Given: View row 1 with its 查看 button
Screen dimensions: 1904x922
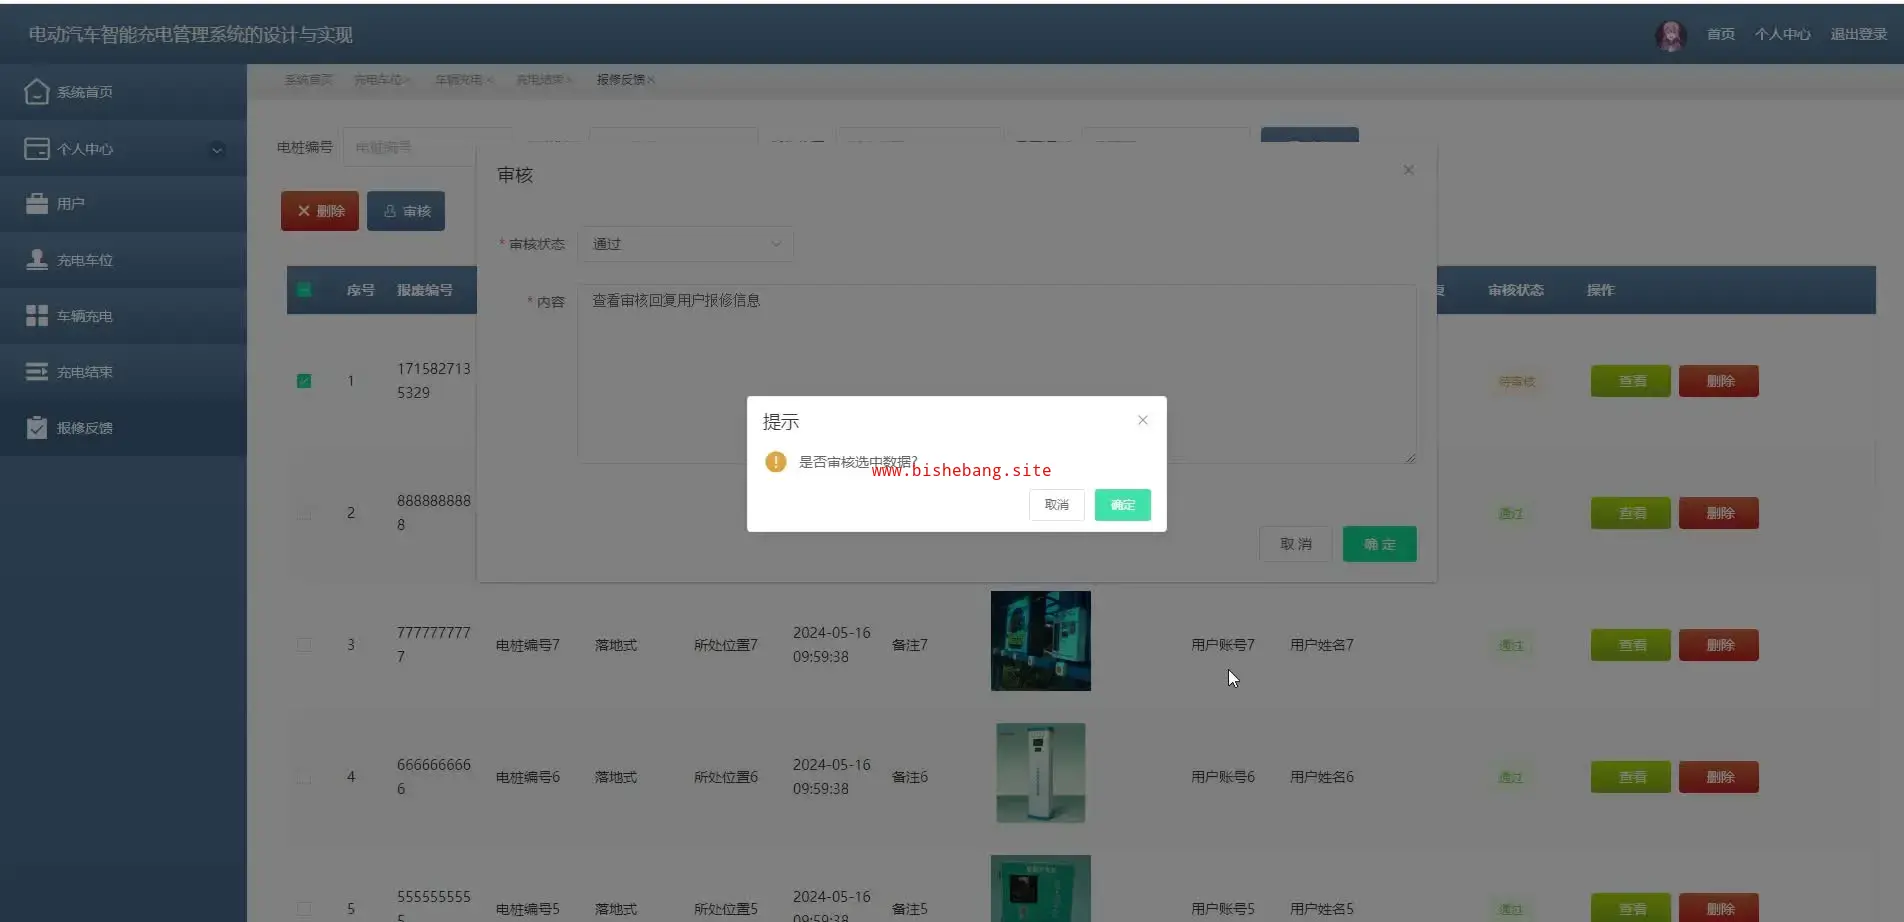Looking at the screenshot, I should (1631, 381).
